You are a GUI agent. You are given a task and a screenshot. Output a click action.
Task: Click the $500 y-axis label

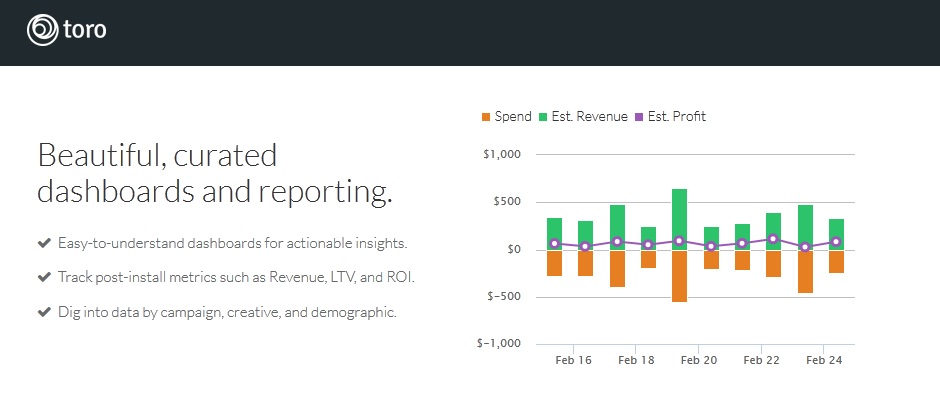click(x=507, y=202)
